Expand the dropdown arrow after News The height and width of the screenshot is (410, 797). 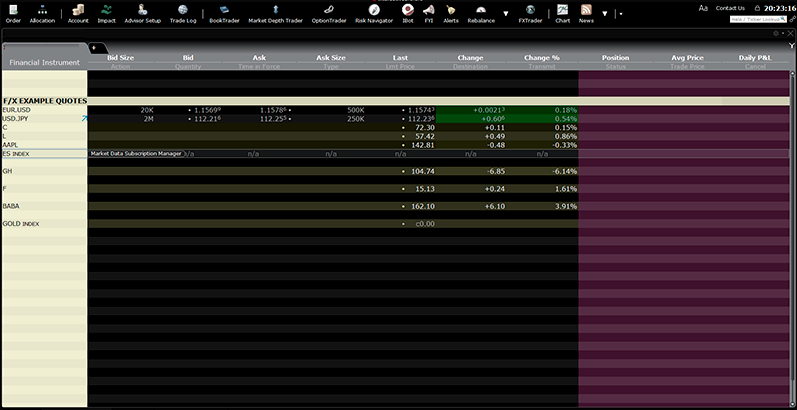pos(603,14)
